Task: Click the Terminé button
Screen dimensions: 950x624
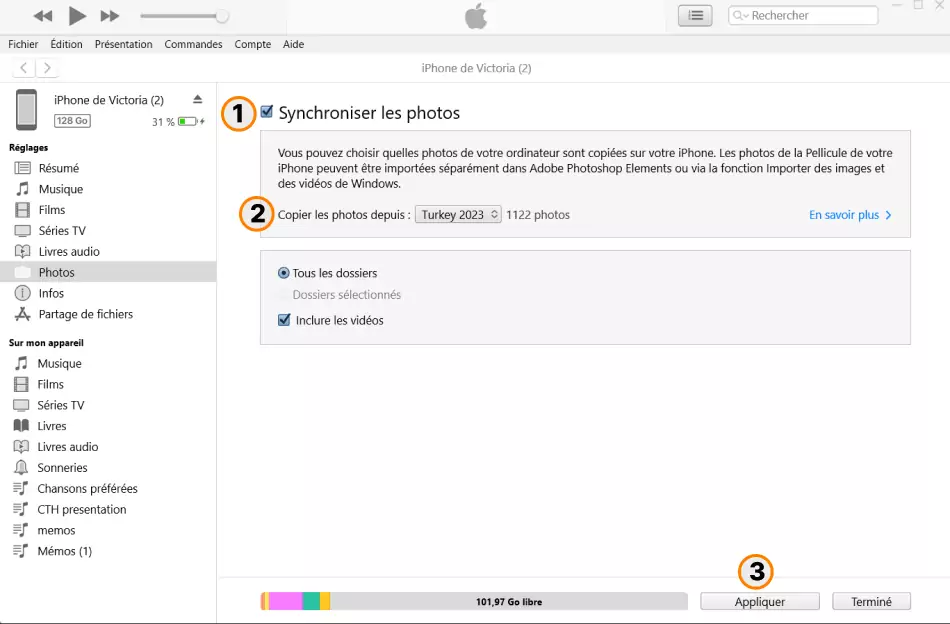Action: coord(871,602)
